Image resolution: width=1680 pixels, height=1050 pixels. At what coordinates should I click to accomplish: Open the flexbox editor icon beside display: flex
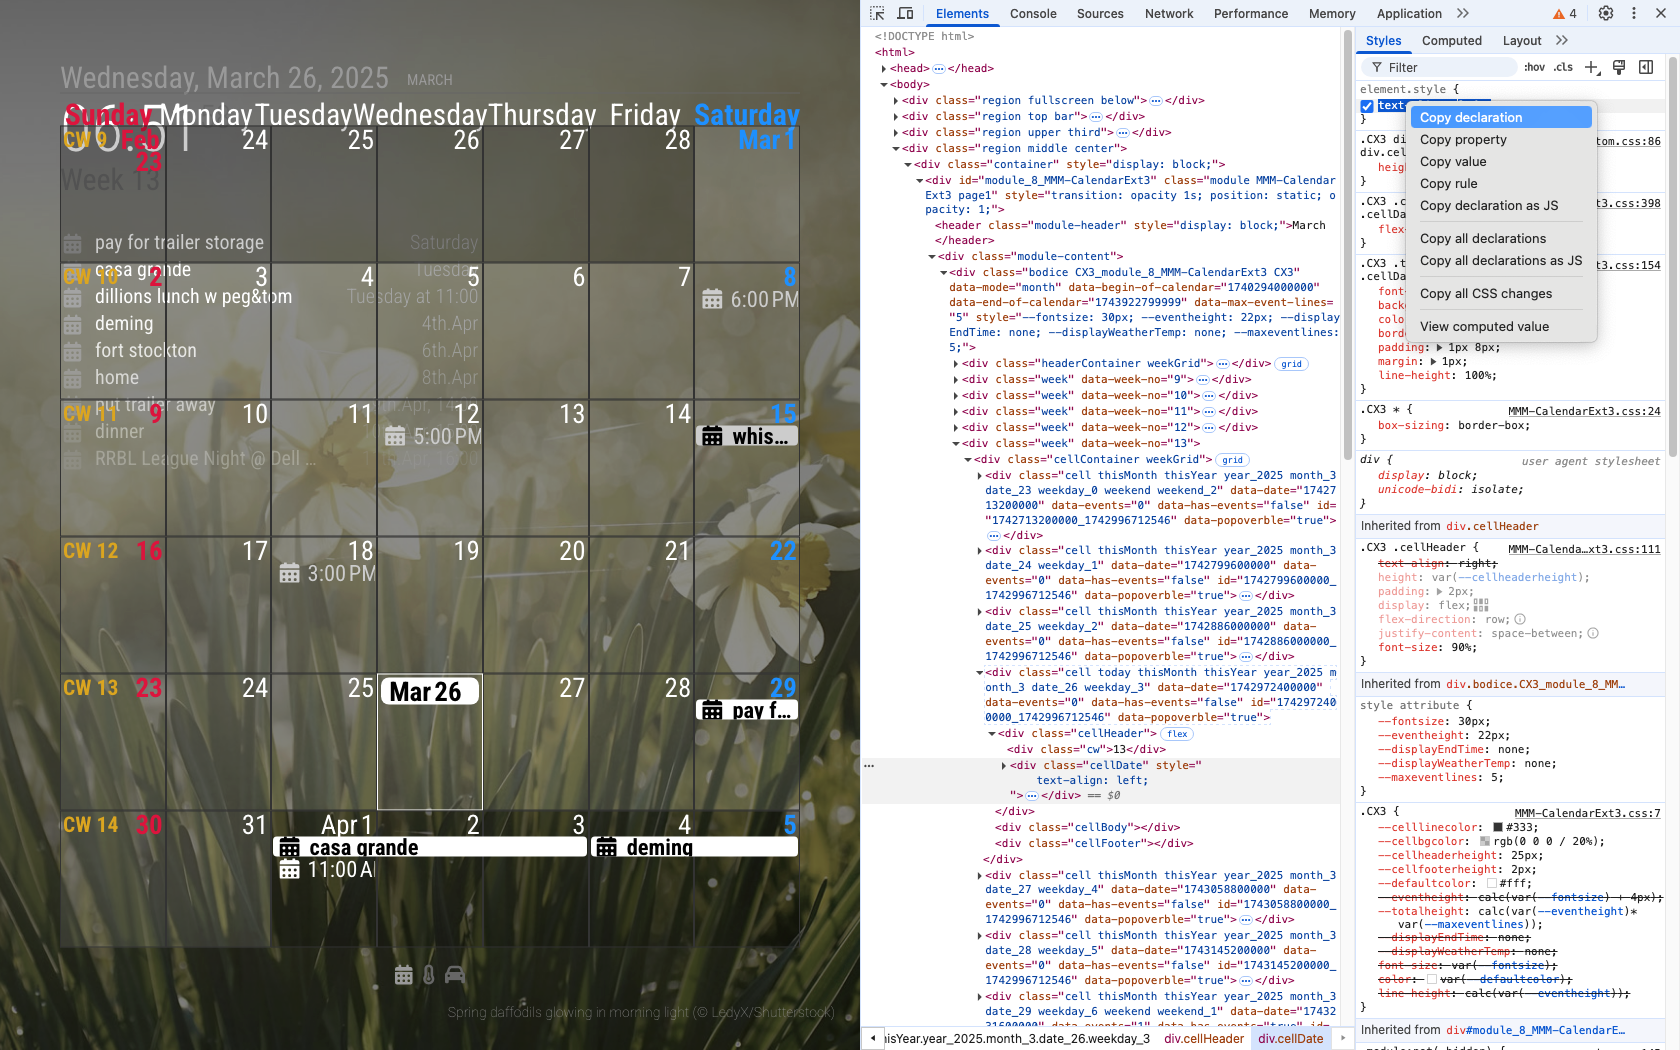[1481, 605]
